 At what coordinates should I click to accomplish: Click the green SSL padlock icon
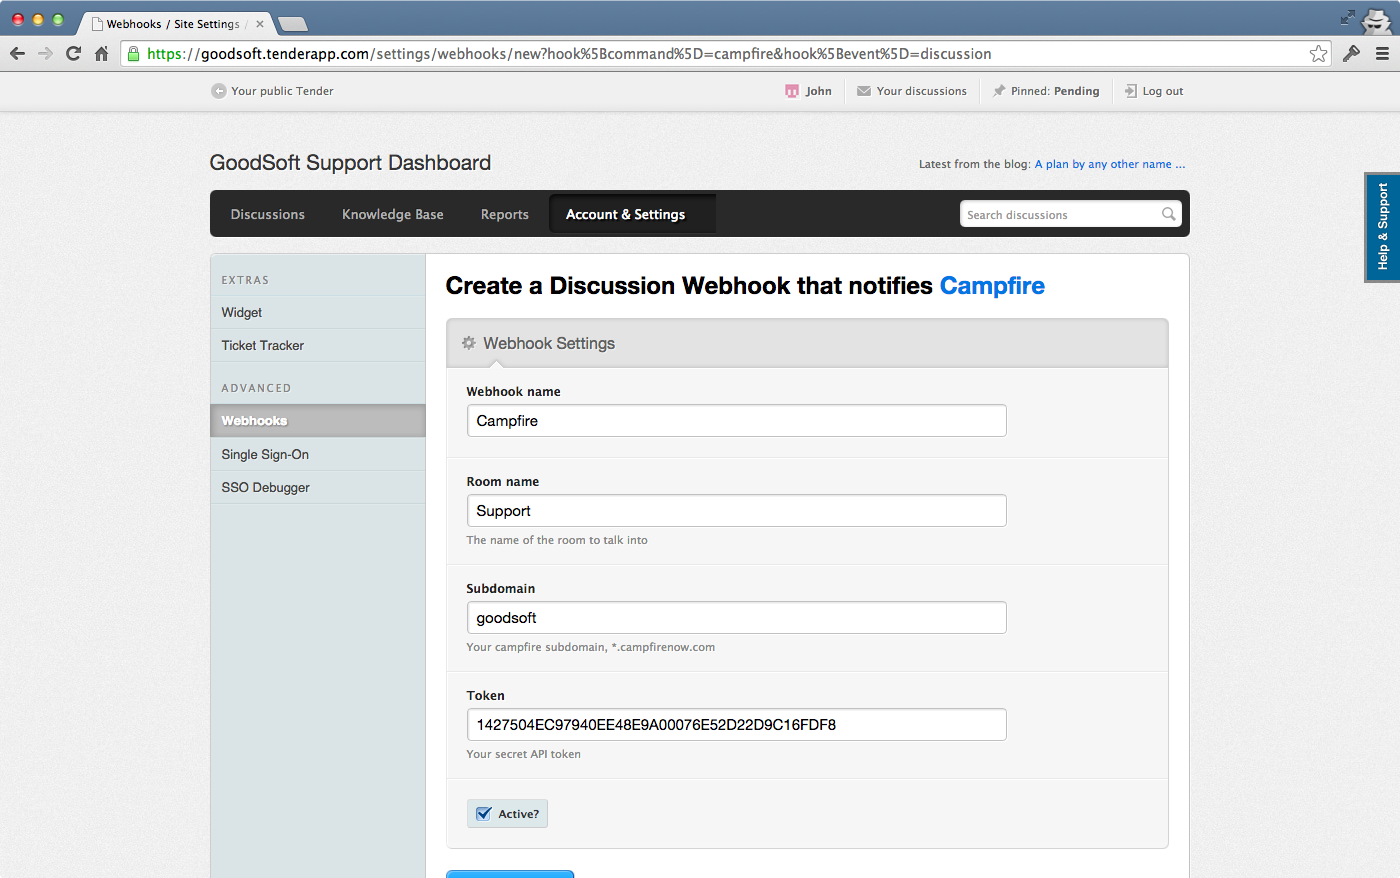pos(134,54)
